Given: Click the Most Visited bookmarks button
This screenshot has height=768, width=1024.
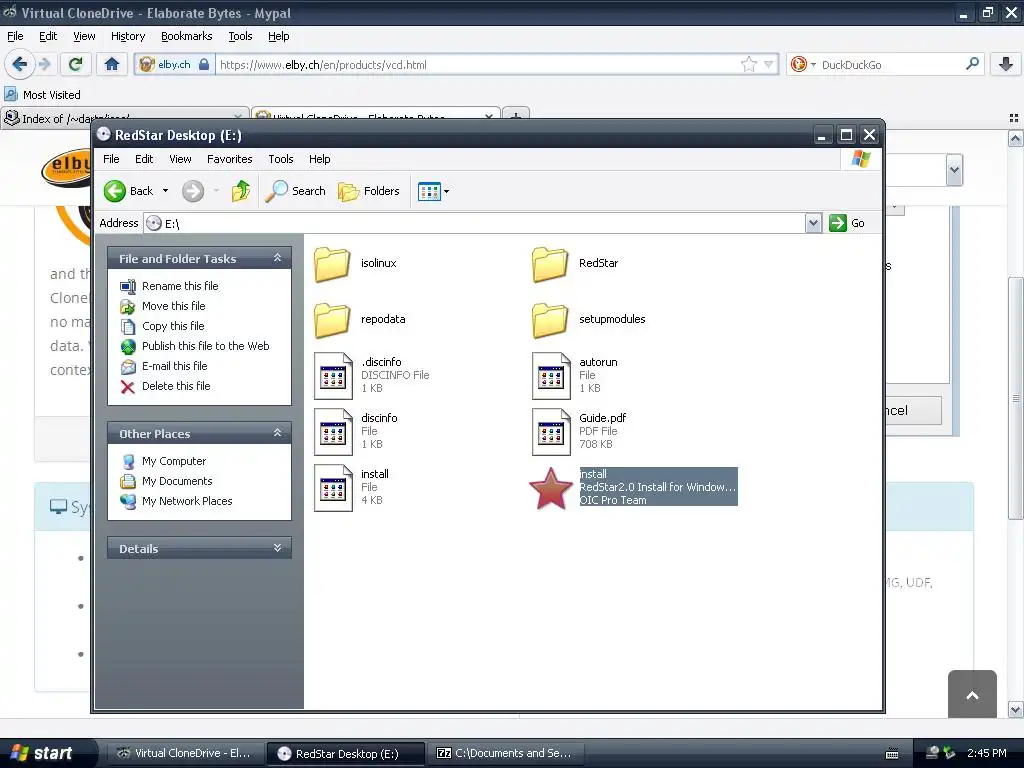Looking at the screenshot, I should 43,95.
